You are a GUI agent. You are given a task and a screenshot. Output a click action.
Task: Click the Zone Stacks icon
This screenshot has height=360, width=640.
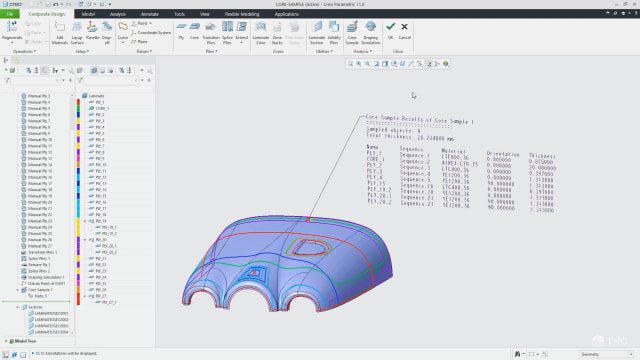pyautogui.click(x=277, y=27)
